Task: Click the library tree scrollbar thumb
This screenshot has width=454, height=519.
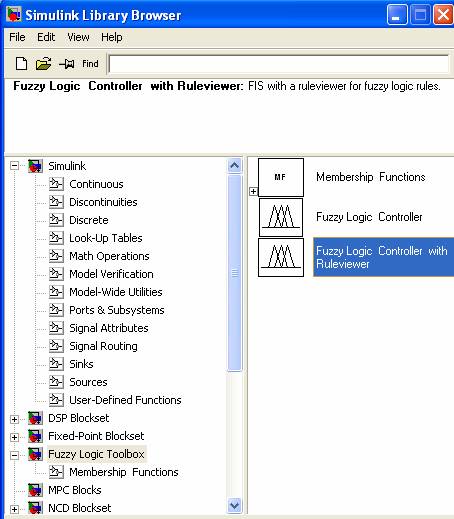Action: point(234,273)
